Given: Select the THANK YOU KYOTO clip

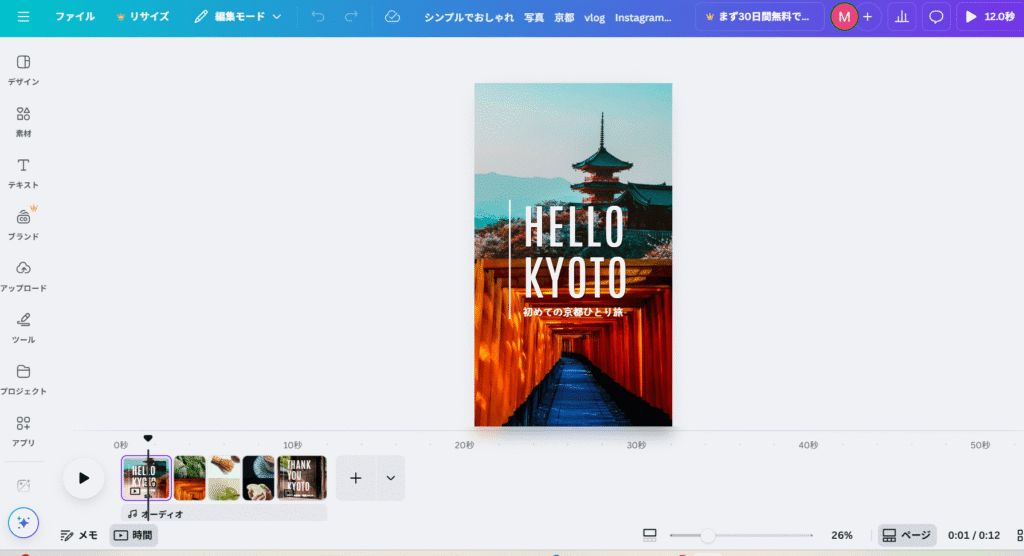Looking at the screenshot, I should pyautogui.click(x=302, y=478).
